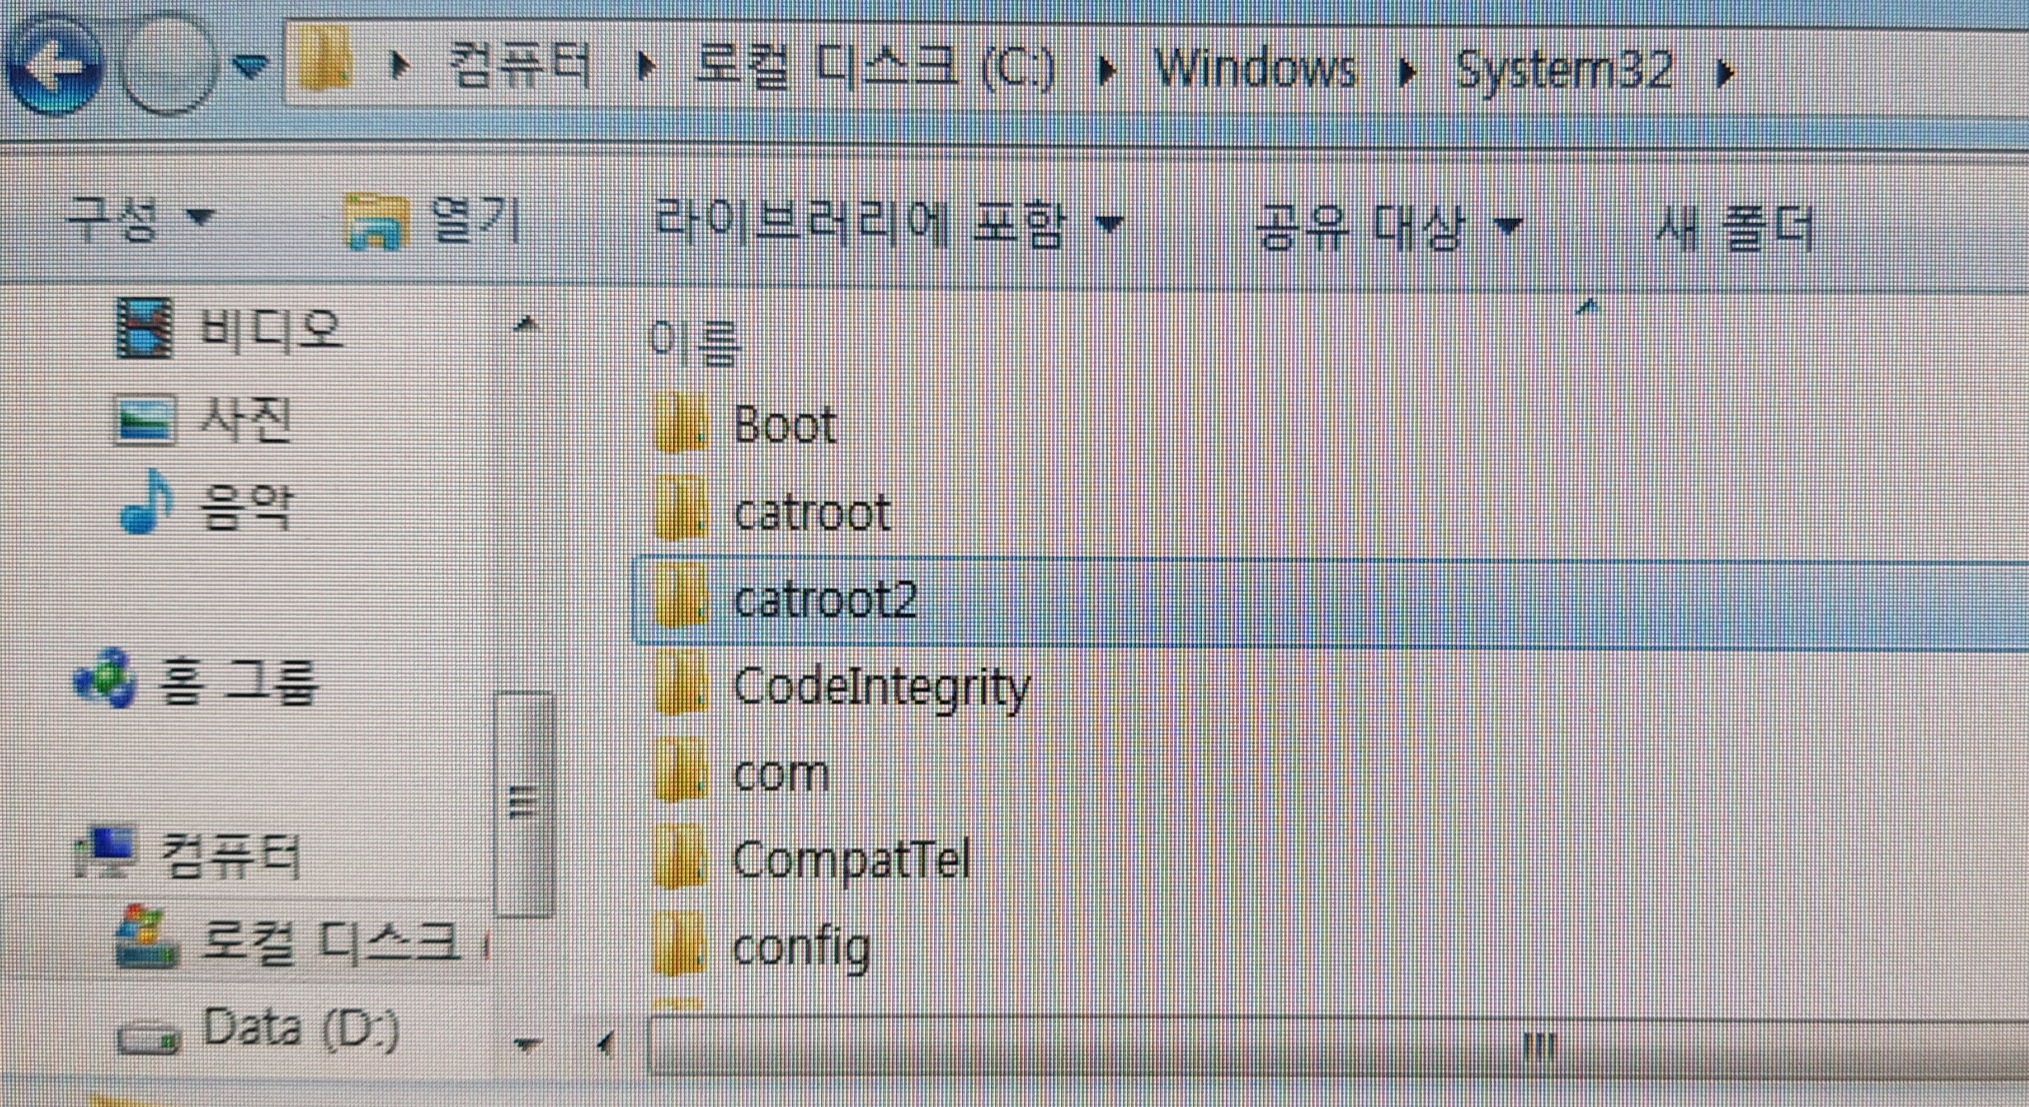2029x1107 pixels.
Task: Click the navigation pane scroll up arrow
Action: coord(526,325)
